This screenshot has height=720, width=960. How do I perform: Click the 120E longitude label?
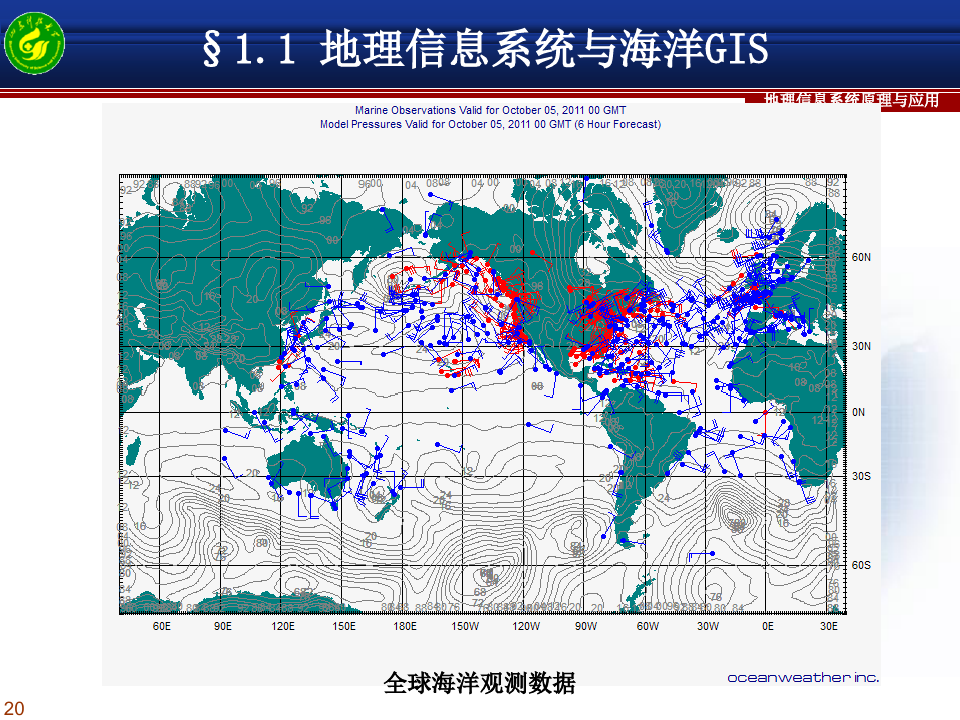283,626
